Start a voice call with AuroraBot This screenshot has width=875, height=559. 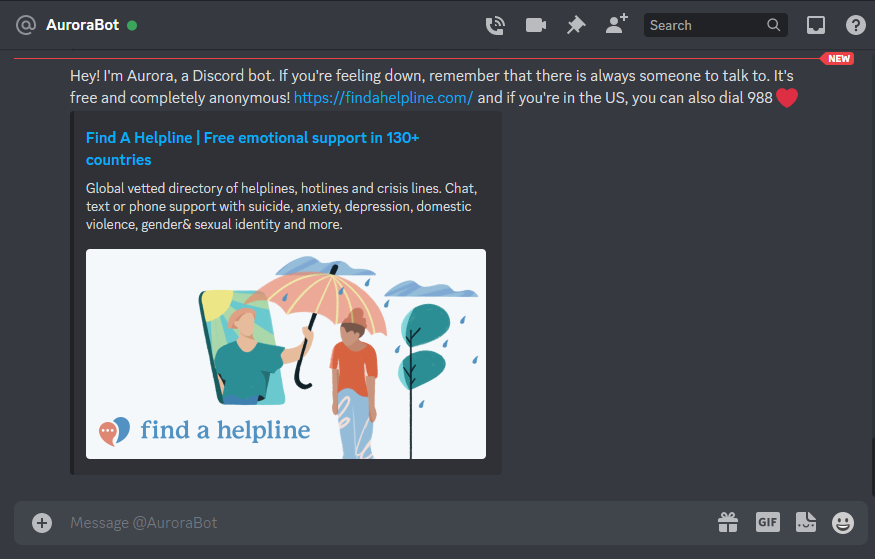point(495,25)
